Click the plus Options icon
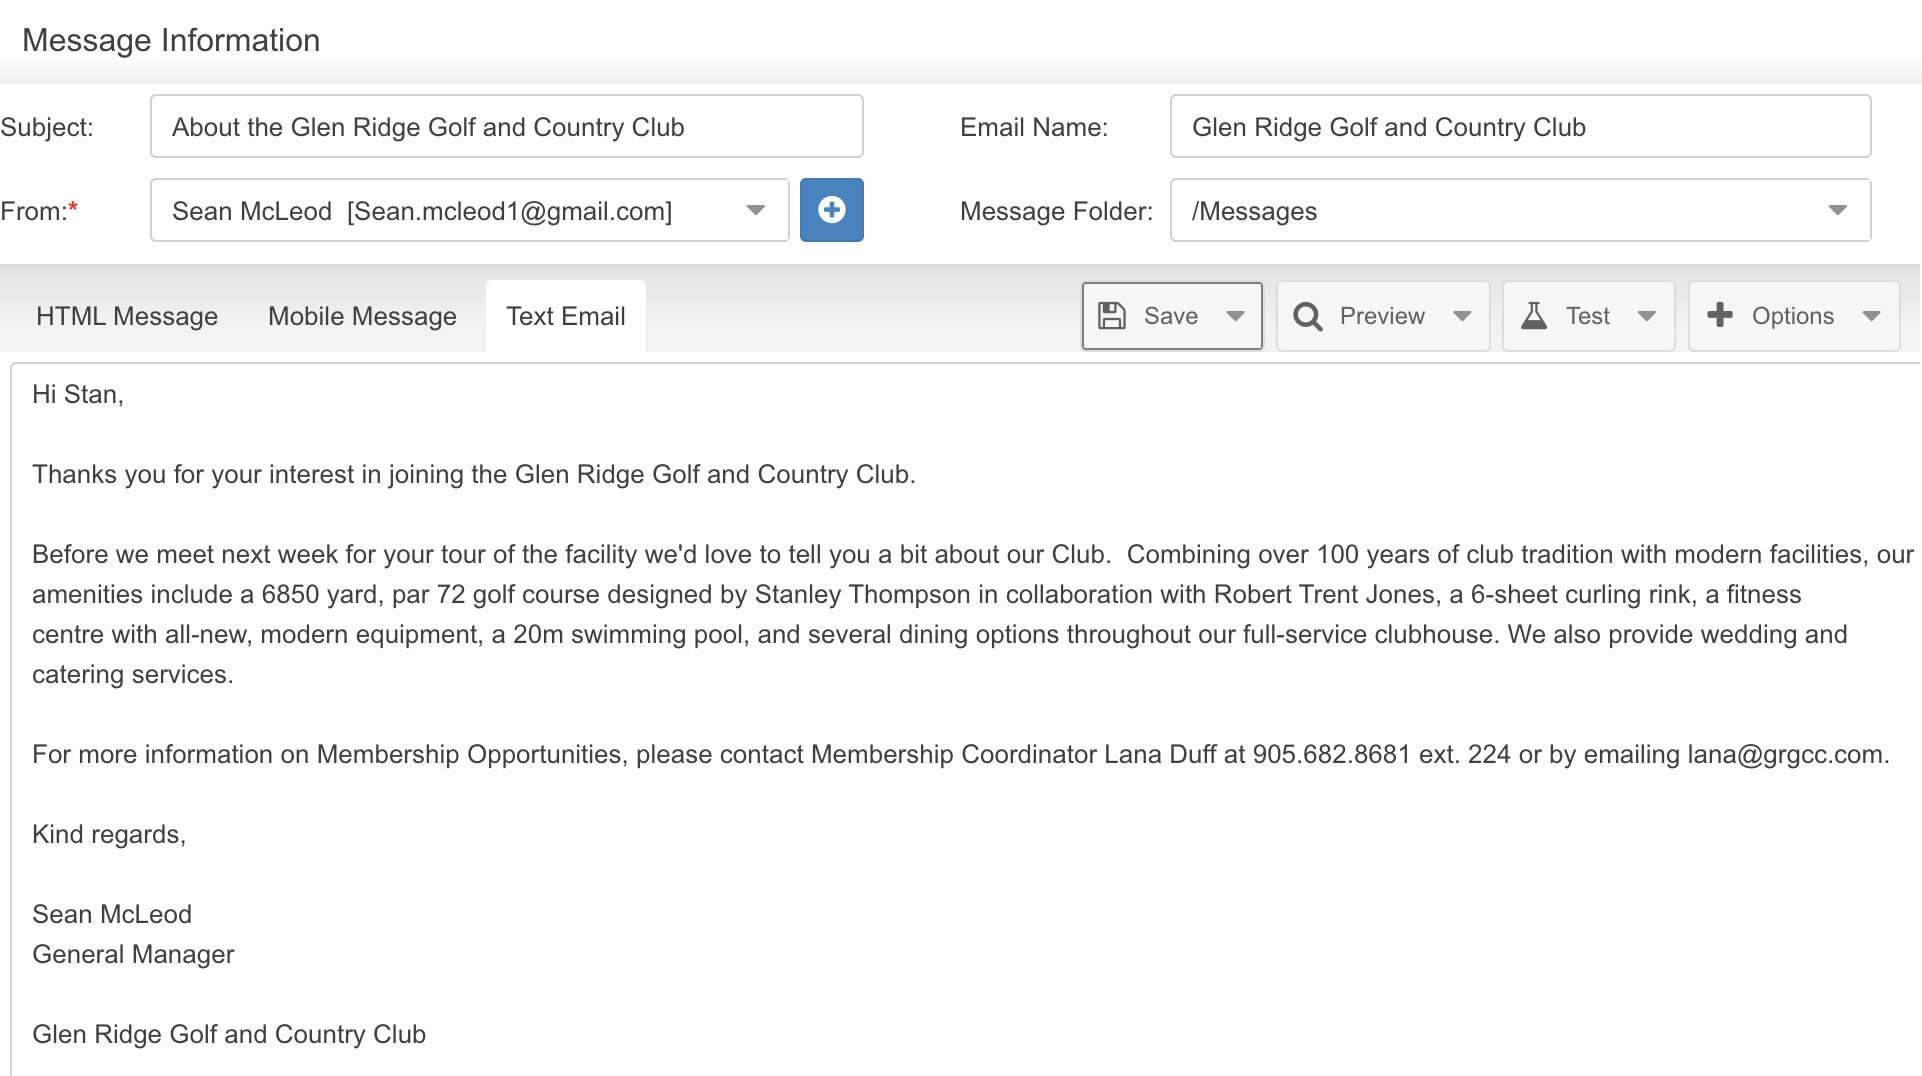Screen dimensions: 1922x1076 [x=1720, y=315]
